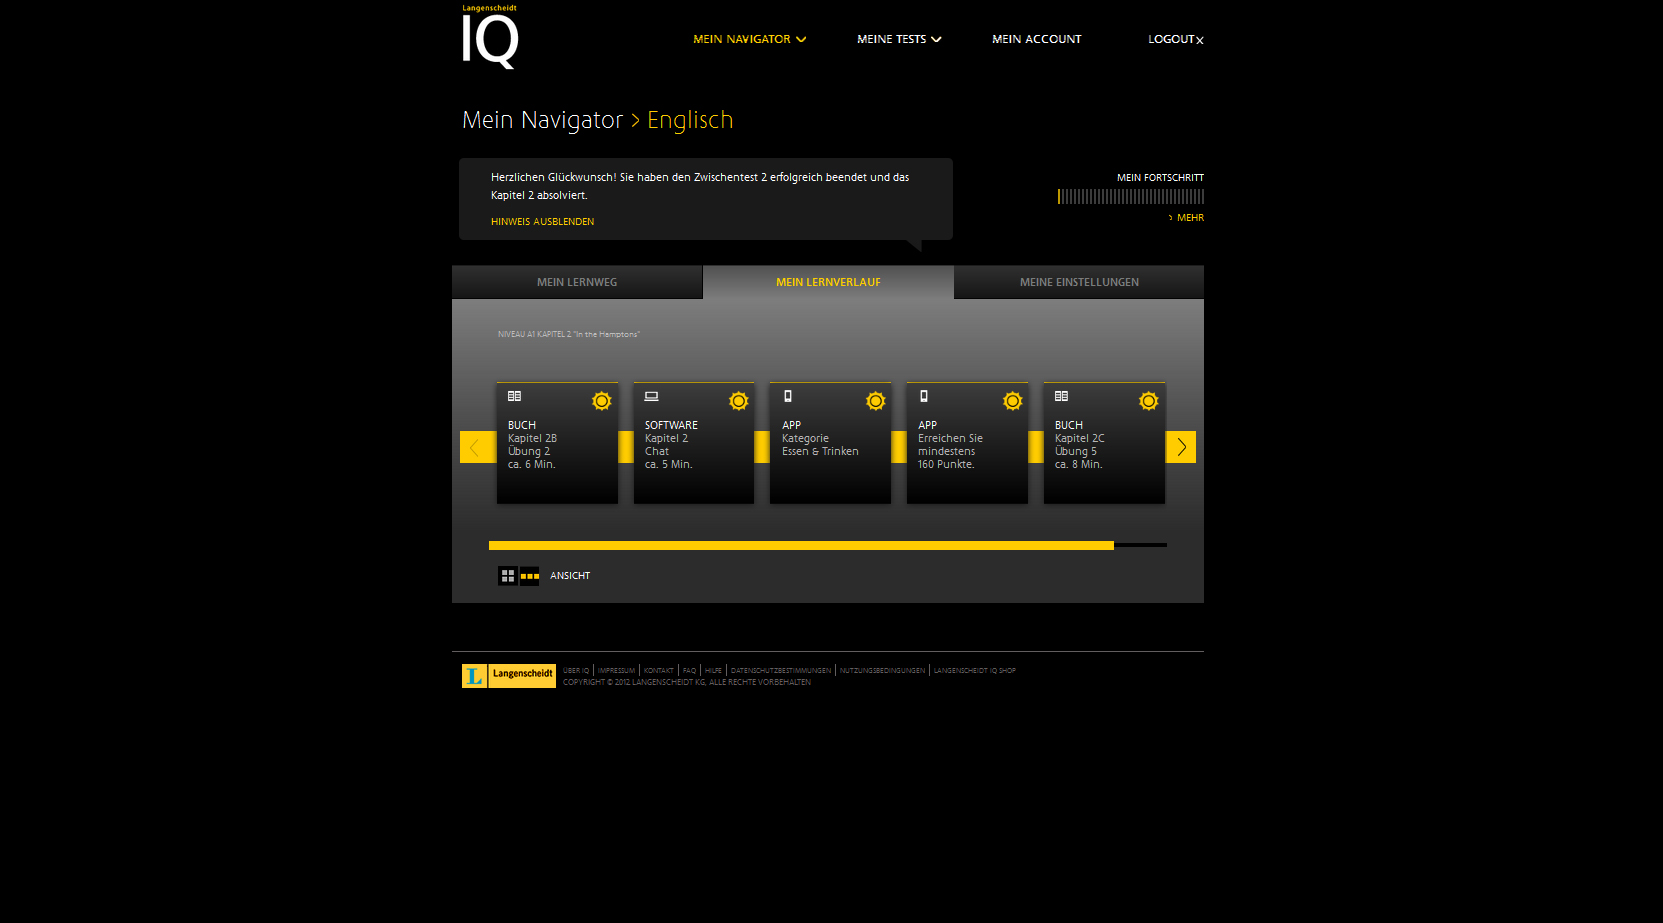
Task: Click the Englisch breadcrumb text
Action: (690, 120)
